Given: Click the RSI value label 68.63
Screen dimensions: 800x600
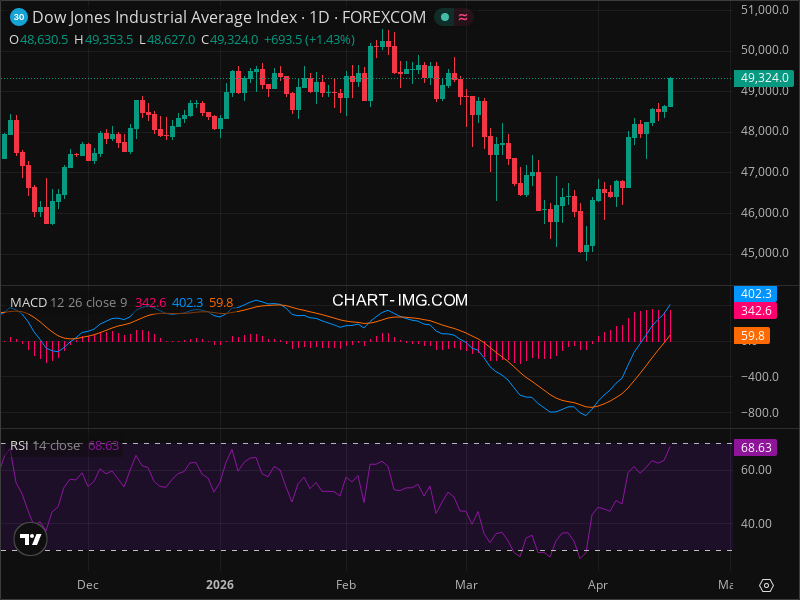Looking at the screenshot, I should tap(755, 447).
